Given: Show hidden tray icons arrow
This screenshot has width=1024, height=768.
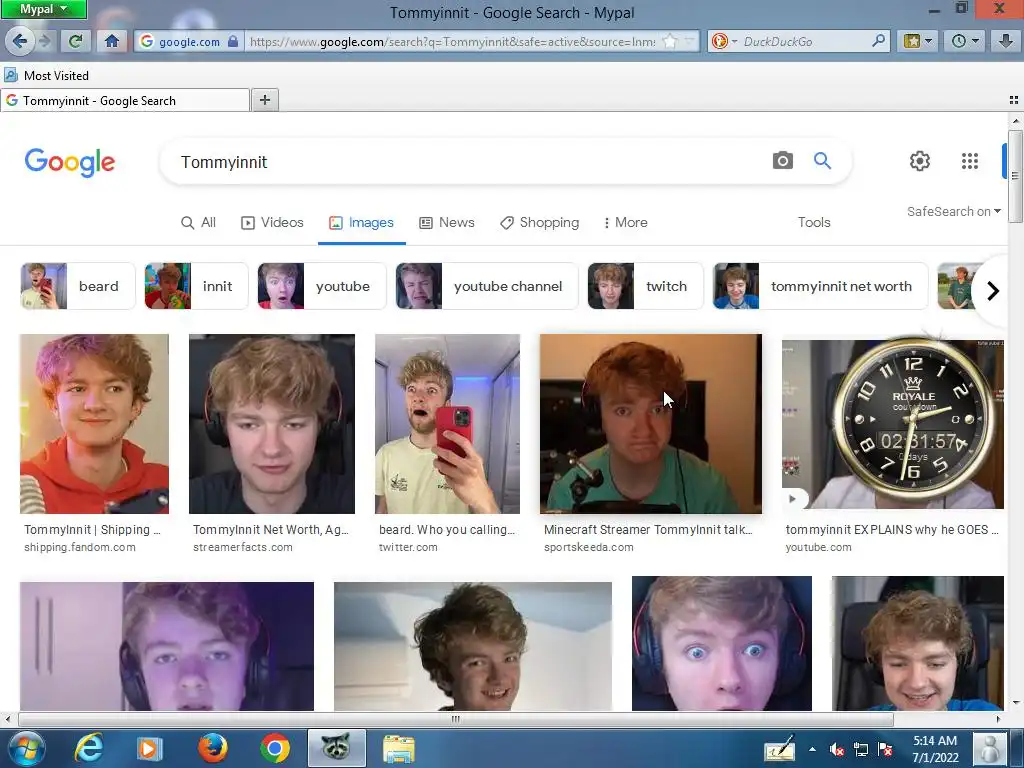Looking at the screenshot, I should pyautogui.click(x=812, y=750).
